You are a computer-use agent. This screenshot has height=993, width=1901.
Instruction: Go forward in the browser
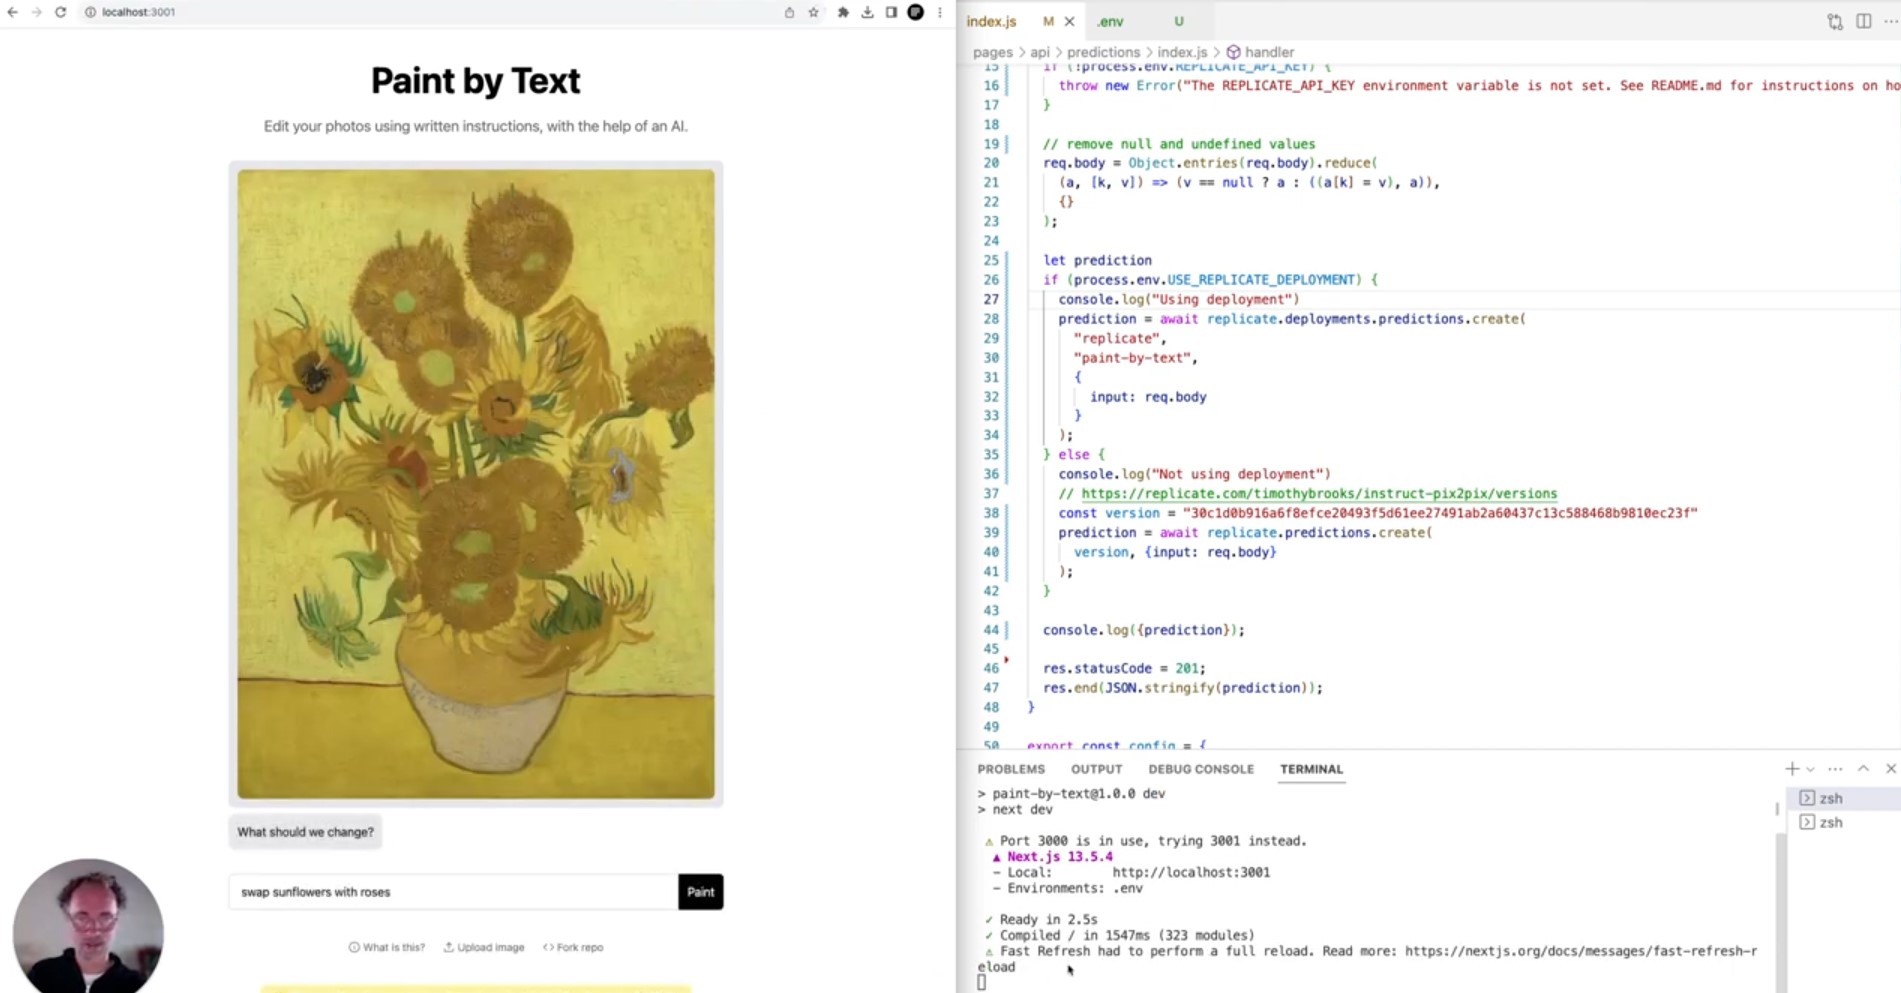36,12
